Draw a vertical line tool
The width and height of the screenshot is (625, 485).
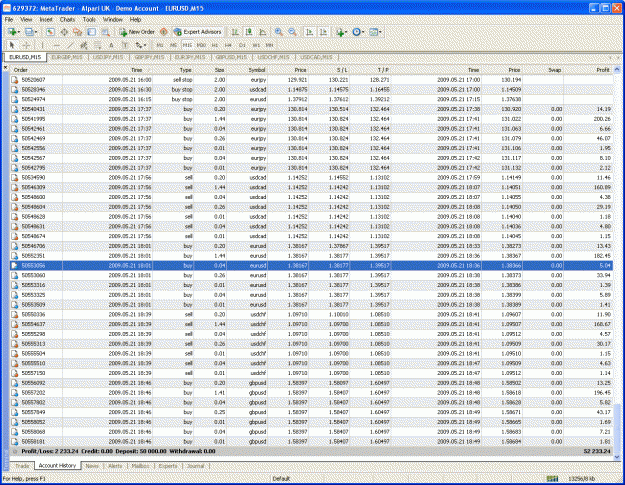pyautogui.click(x=42, y=45)
